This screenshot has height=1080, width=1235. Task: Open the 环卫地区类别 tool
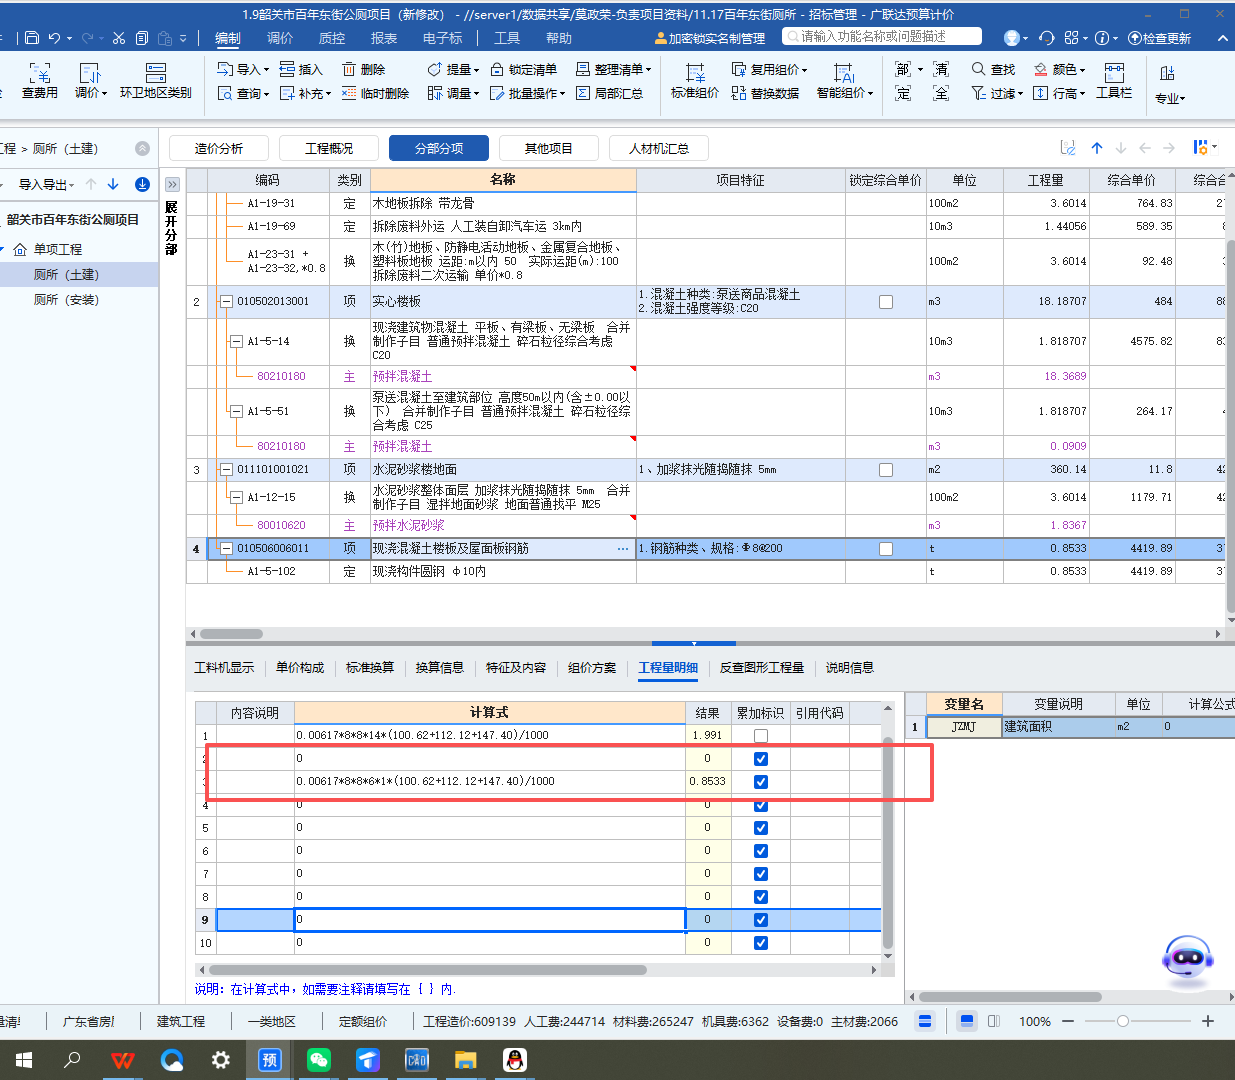click(x=155, y=74)
